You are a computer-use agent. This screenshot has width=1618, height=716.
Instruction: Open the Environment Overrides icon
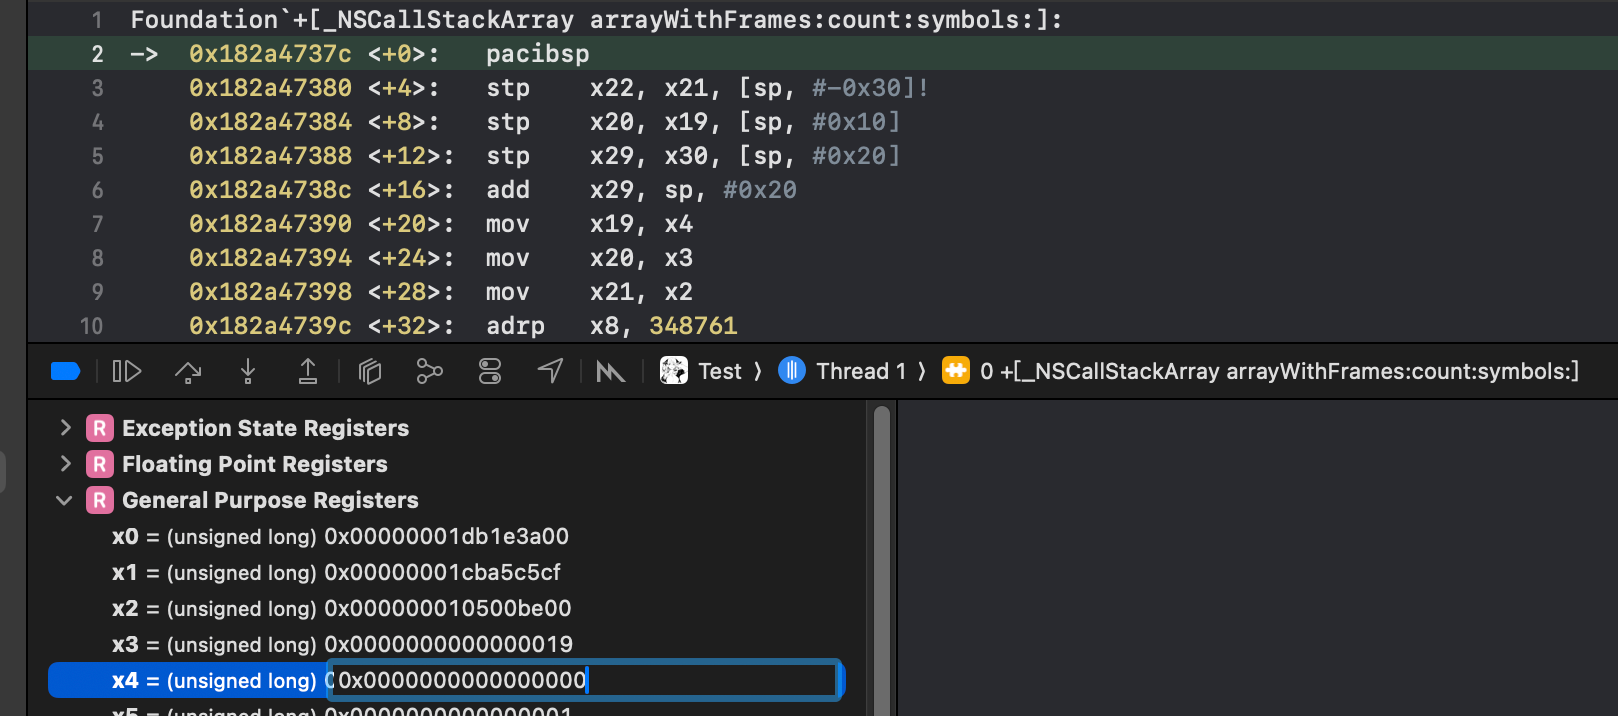(x=490, y=372)
